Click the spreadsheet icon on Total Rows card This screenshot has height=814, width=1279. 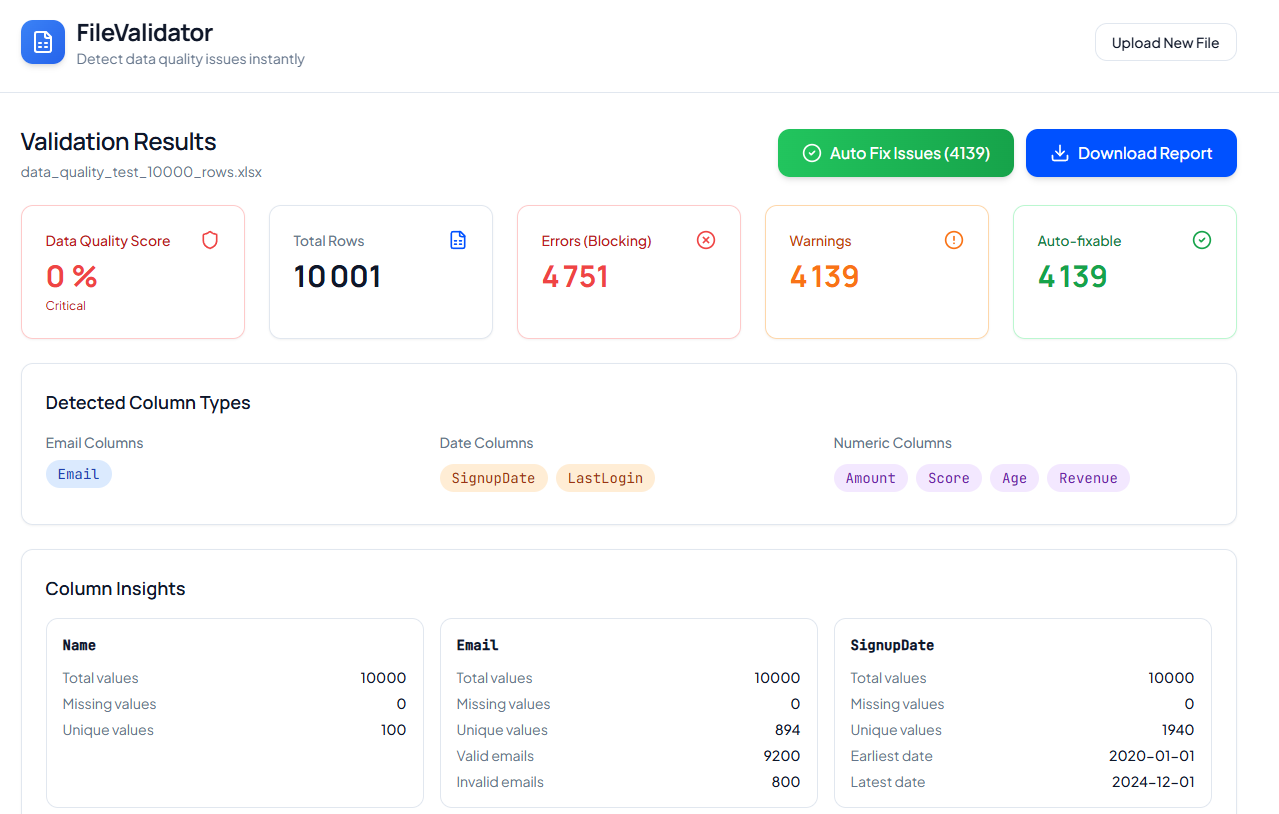tap(457, 240)
